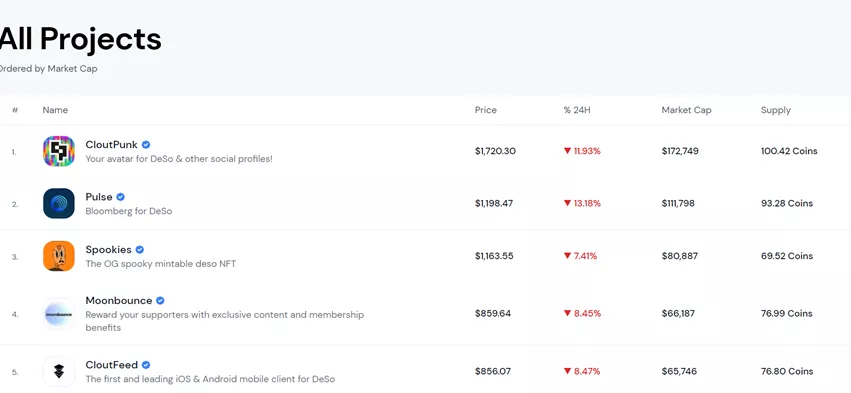
Task: Open the Moonbounce project name link
Action: [119, 300]
